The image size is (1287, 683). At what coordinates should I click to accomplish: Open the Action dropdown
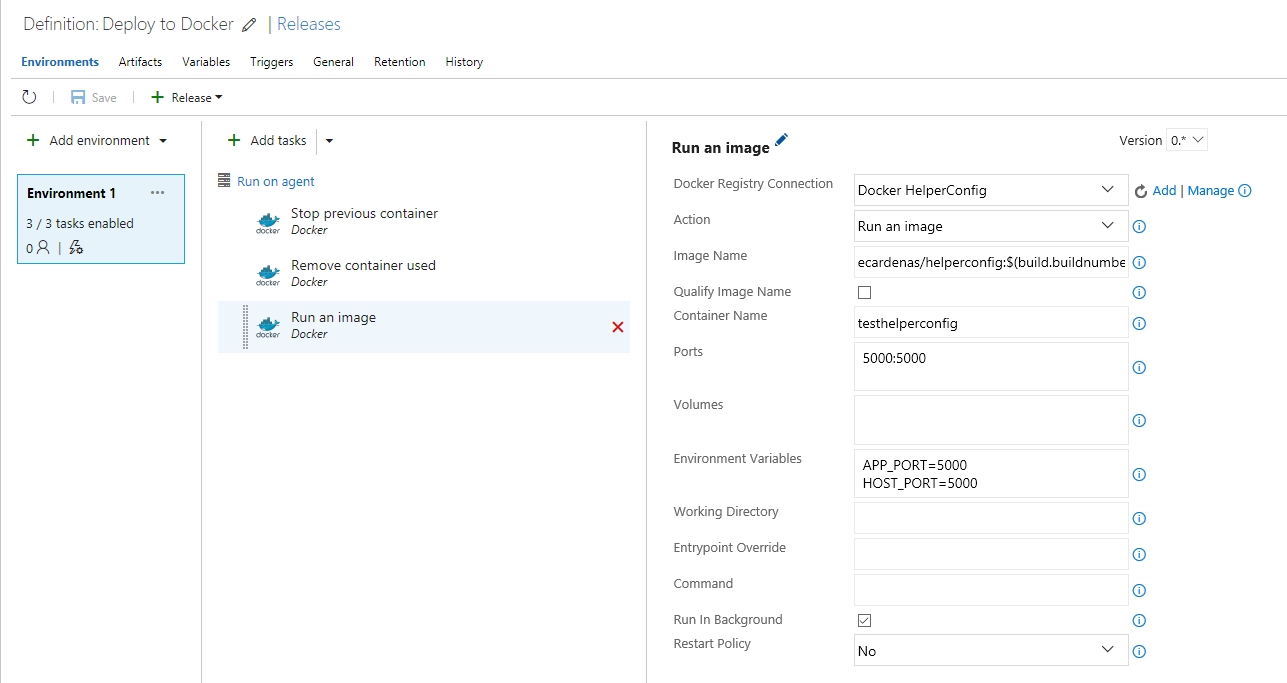pyautogui.click(x=991, y=226)
